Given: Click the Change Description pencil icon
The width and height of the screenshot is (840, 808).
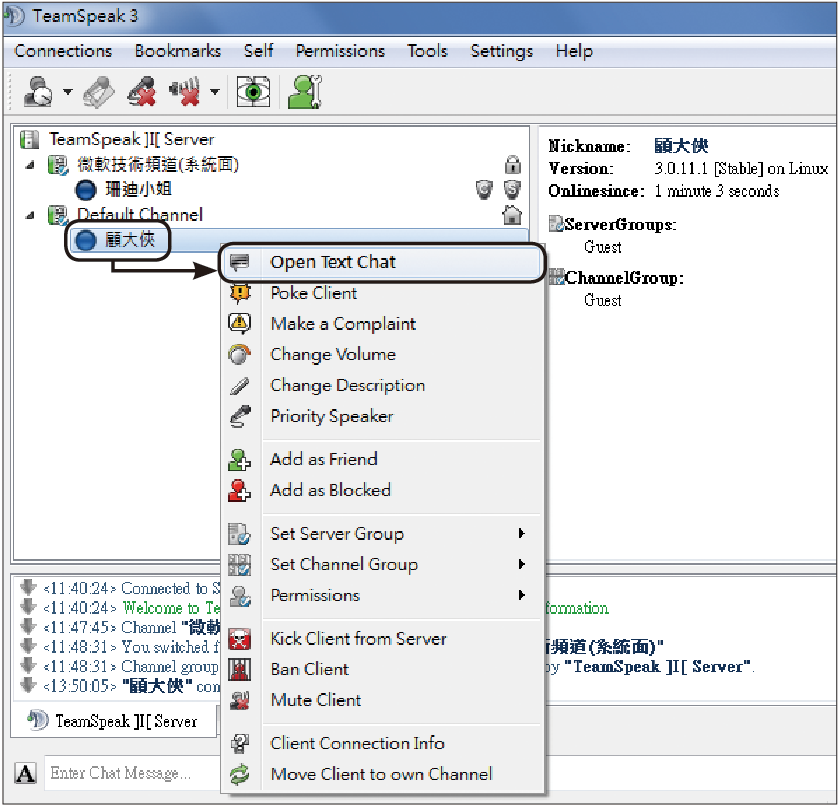Looking at the screenshot, I should pos(239,385).
